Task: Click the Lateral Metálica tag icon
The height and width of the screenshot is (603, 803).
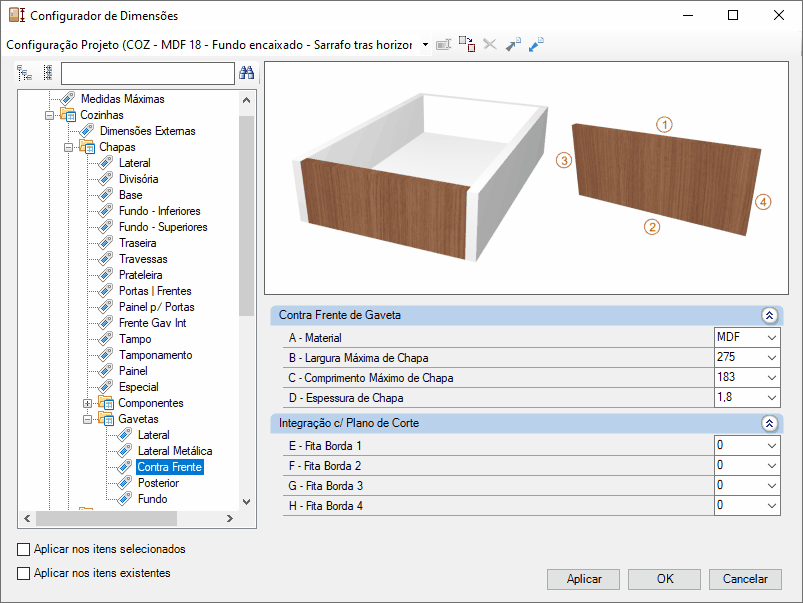Action: click(x=124, y=450)
